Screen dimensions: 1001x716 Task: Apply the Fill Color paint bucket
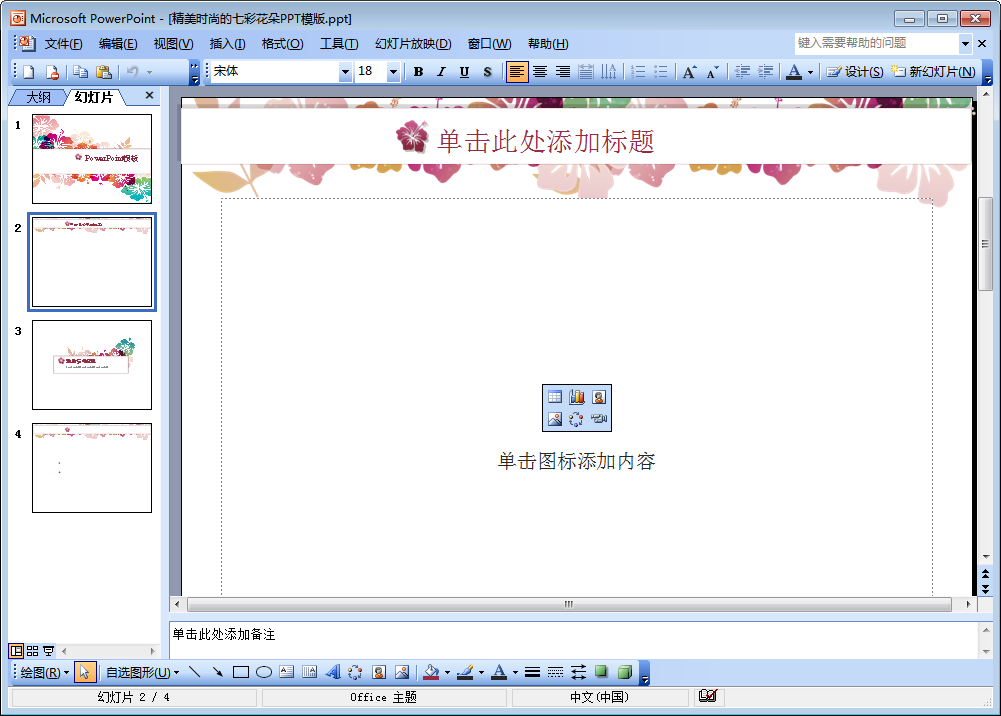click(x=432, y=672)
